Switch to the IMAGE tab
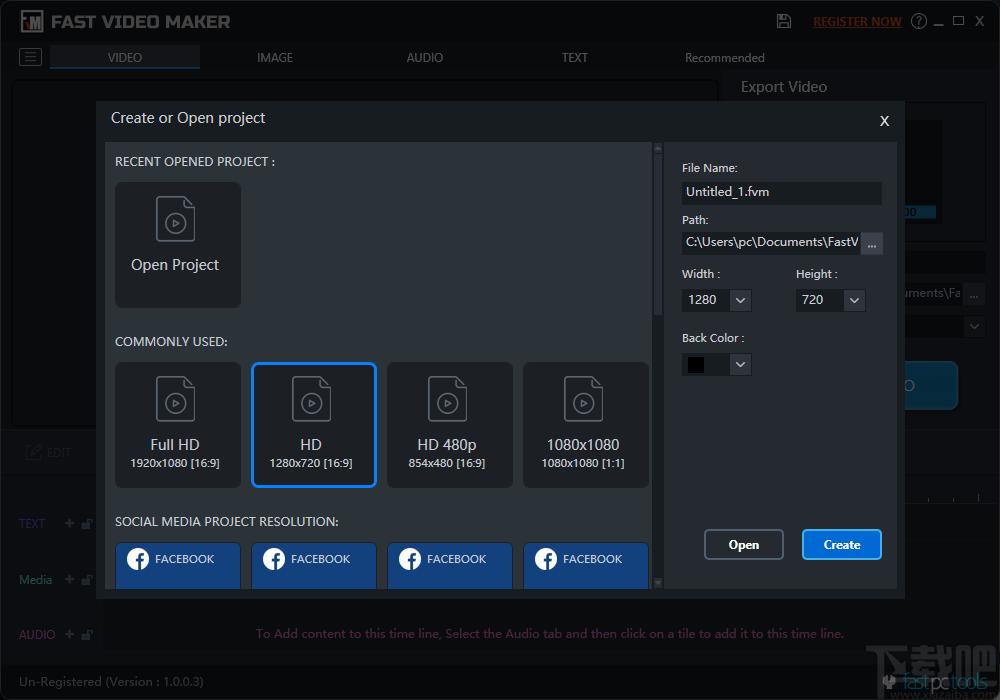The image size is (1000, 700). (x=275, y=58)
